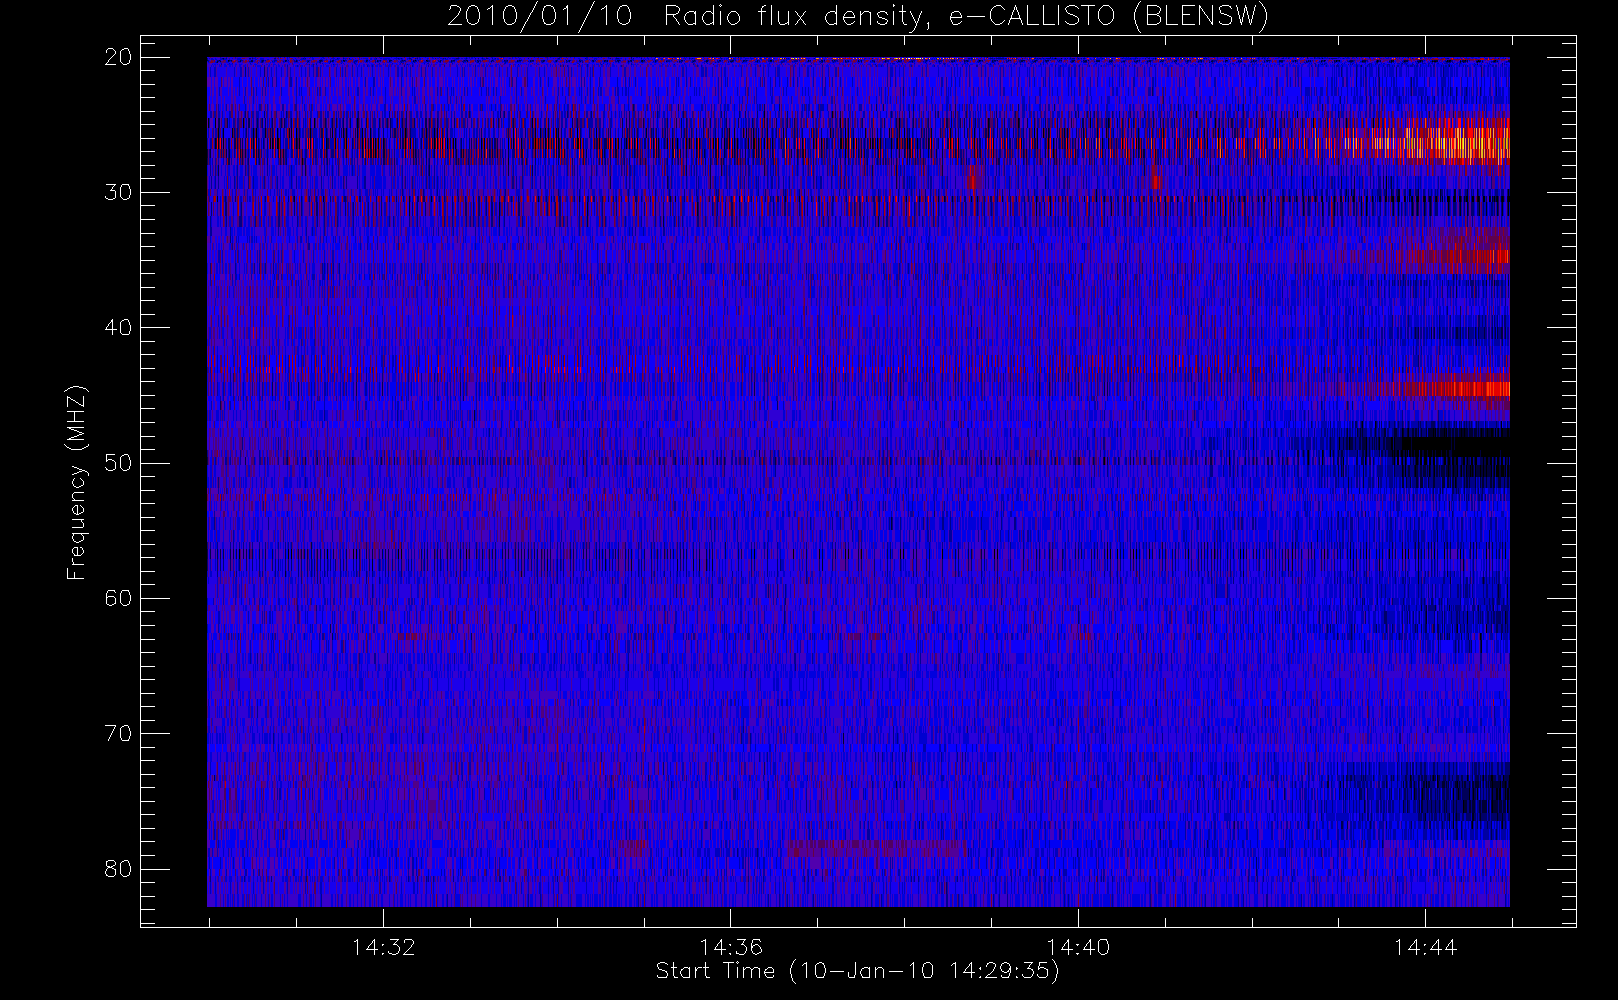The width and height of the screenshot is (1618, 1000).
Task: Select the 14:32 time tick label
Action: tap(383, 947)
